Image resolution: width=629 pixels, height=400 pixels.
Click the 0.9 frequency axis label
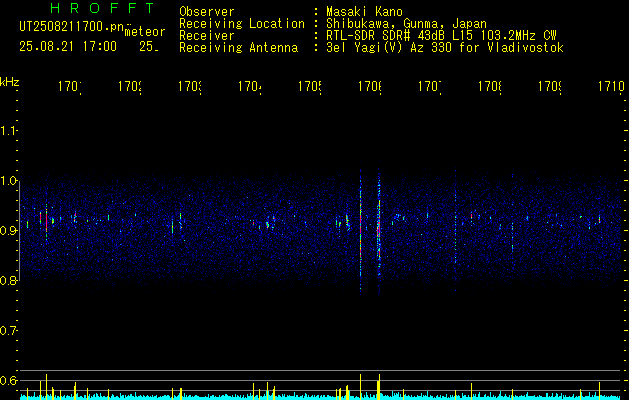click(9, 230)
